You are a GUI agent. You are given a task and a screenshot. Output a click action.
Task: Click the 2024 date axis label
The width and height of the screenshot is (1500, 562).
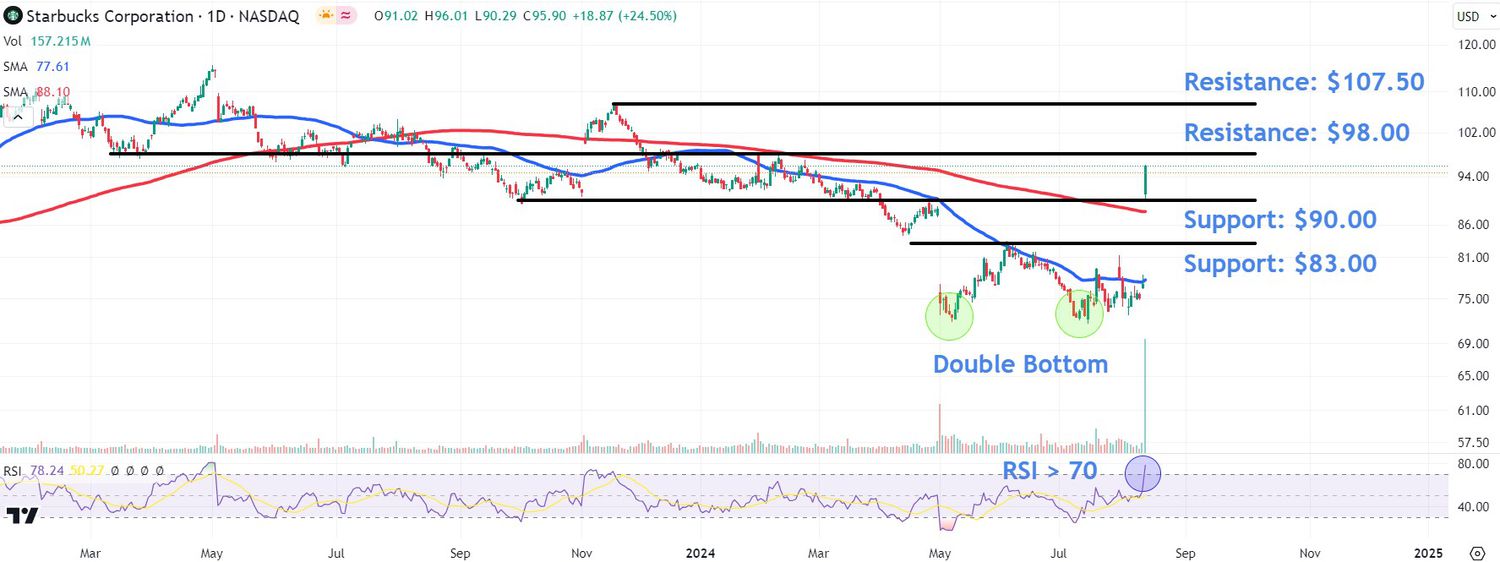click(x=700, y=553)
